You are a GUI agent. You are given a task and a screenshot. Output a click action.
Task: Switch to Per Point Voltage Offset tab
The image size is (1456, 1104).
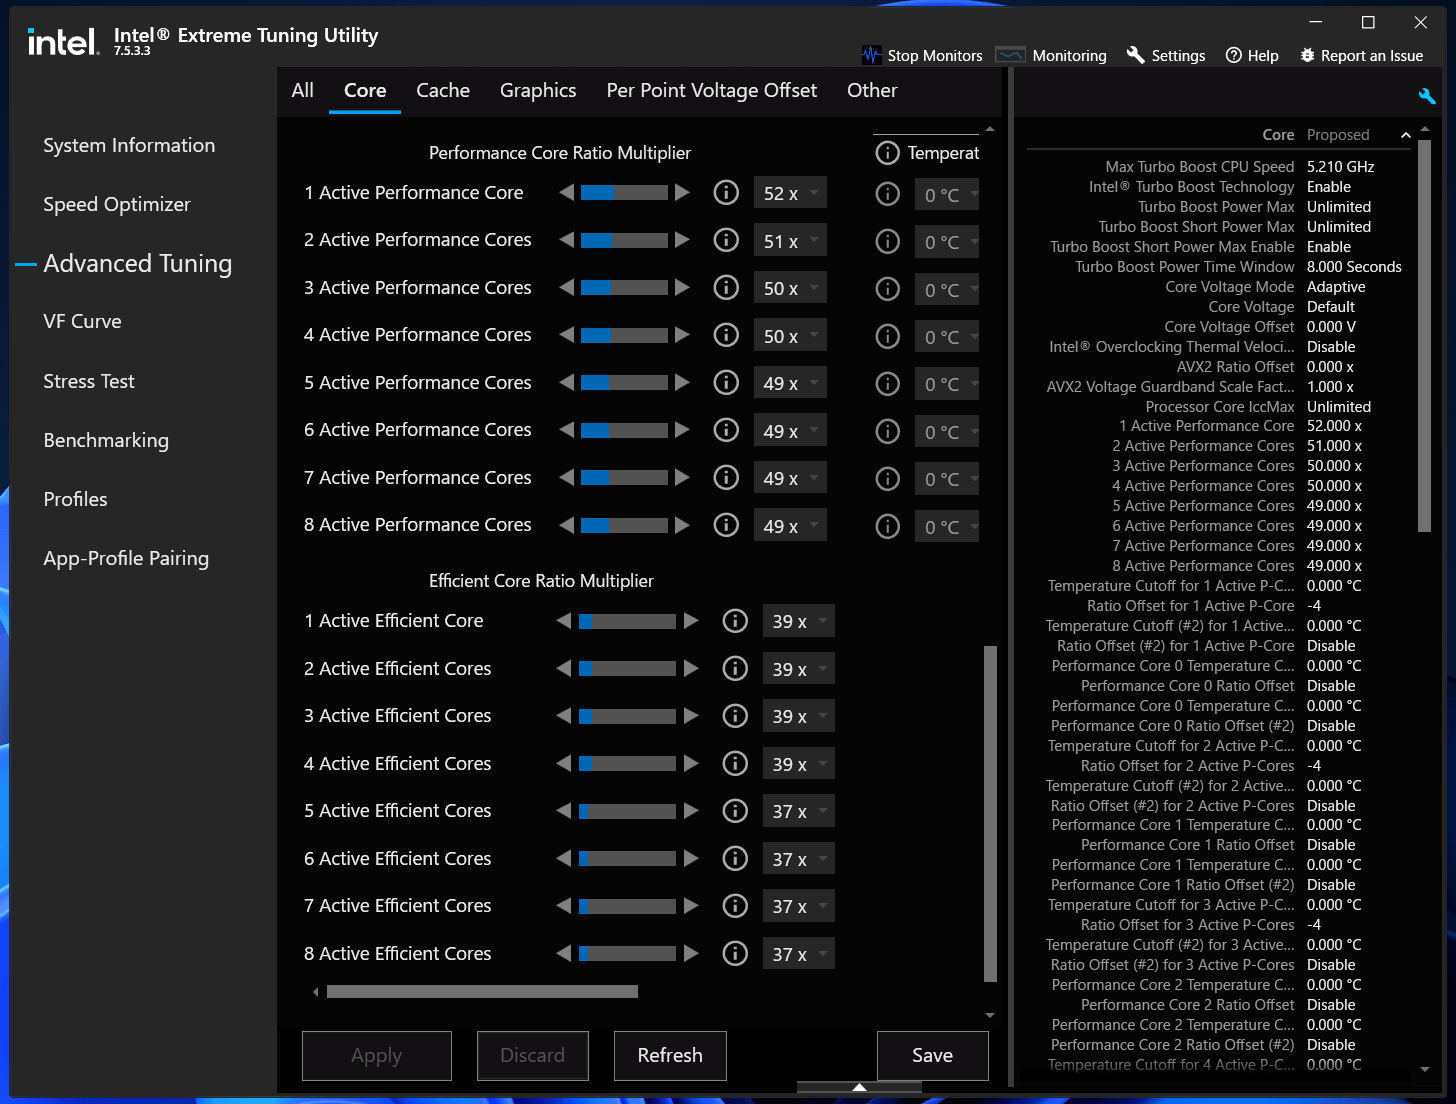[712, 90]
